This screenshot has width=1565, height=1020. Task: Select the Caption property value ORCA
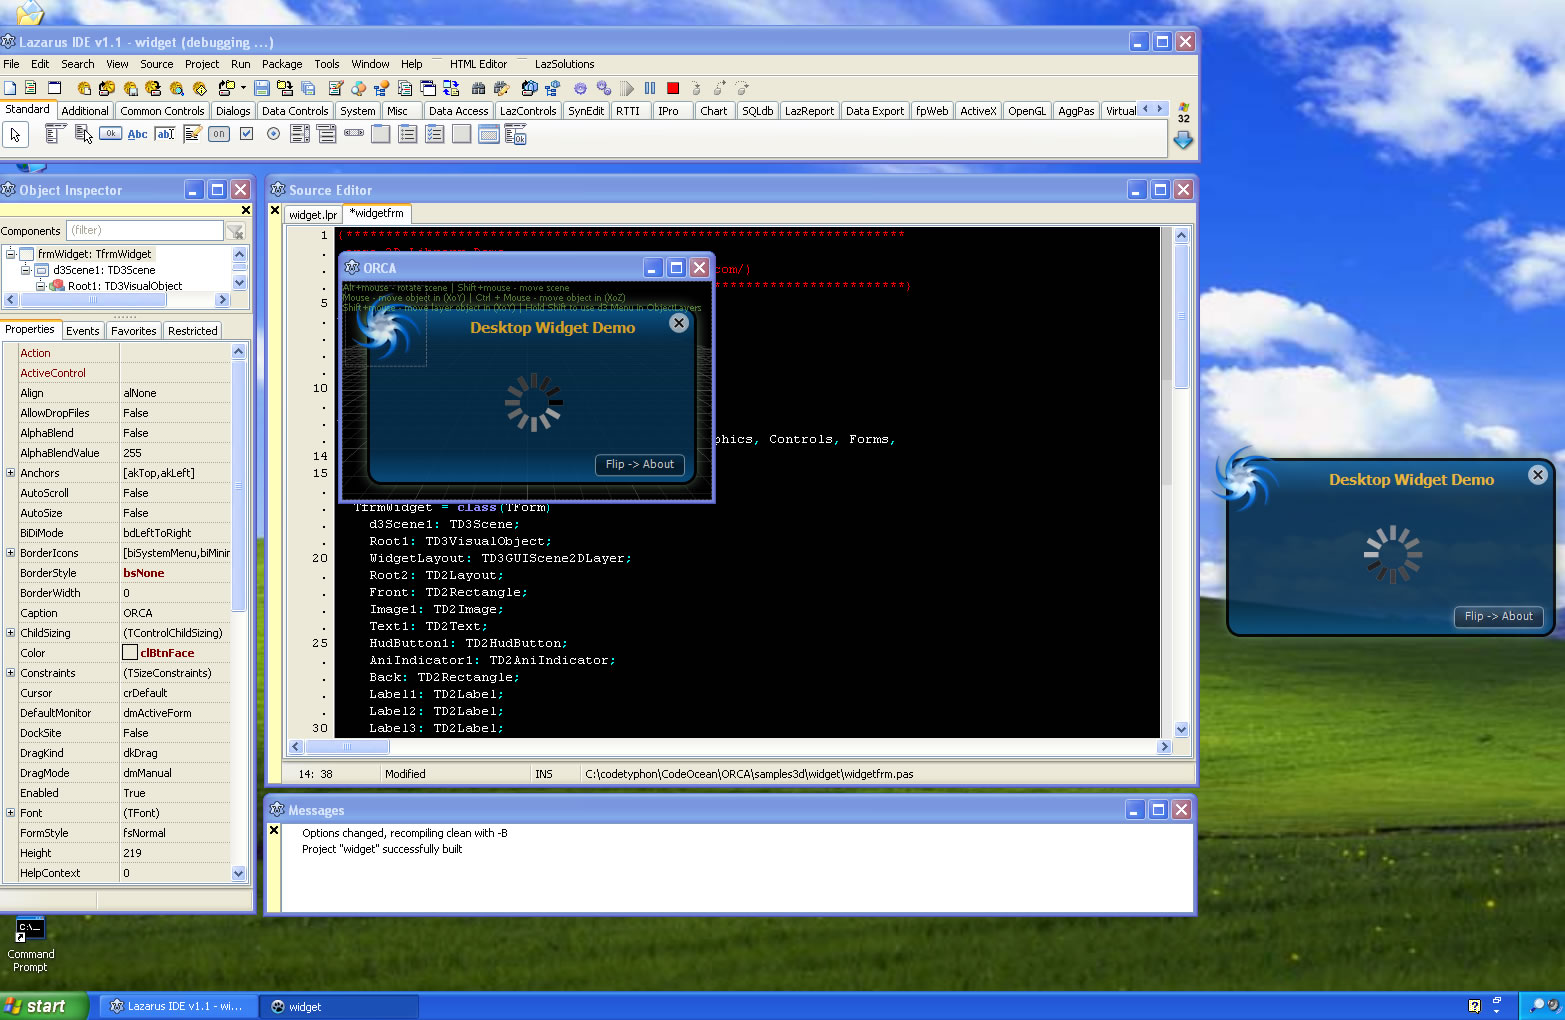[x=138, y=613]
